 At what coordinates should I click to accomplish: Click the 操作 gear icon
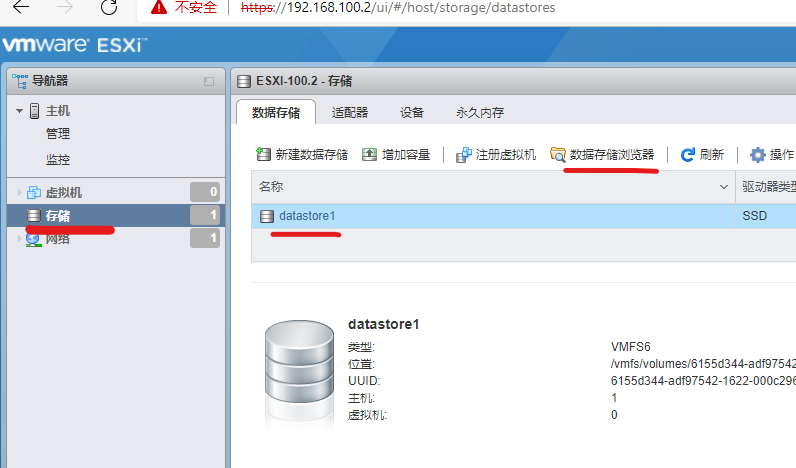(x=757, y=154)
